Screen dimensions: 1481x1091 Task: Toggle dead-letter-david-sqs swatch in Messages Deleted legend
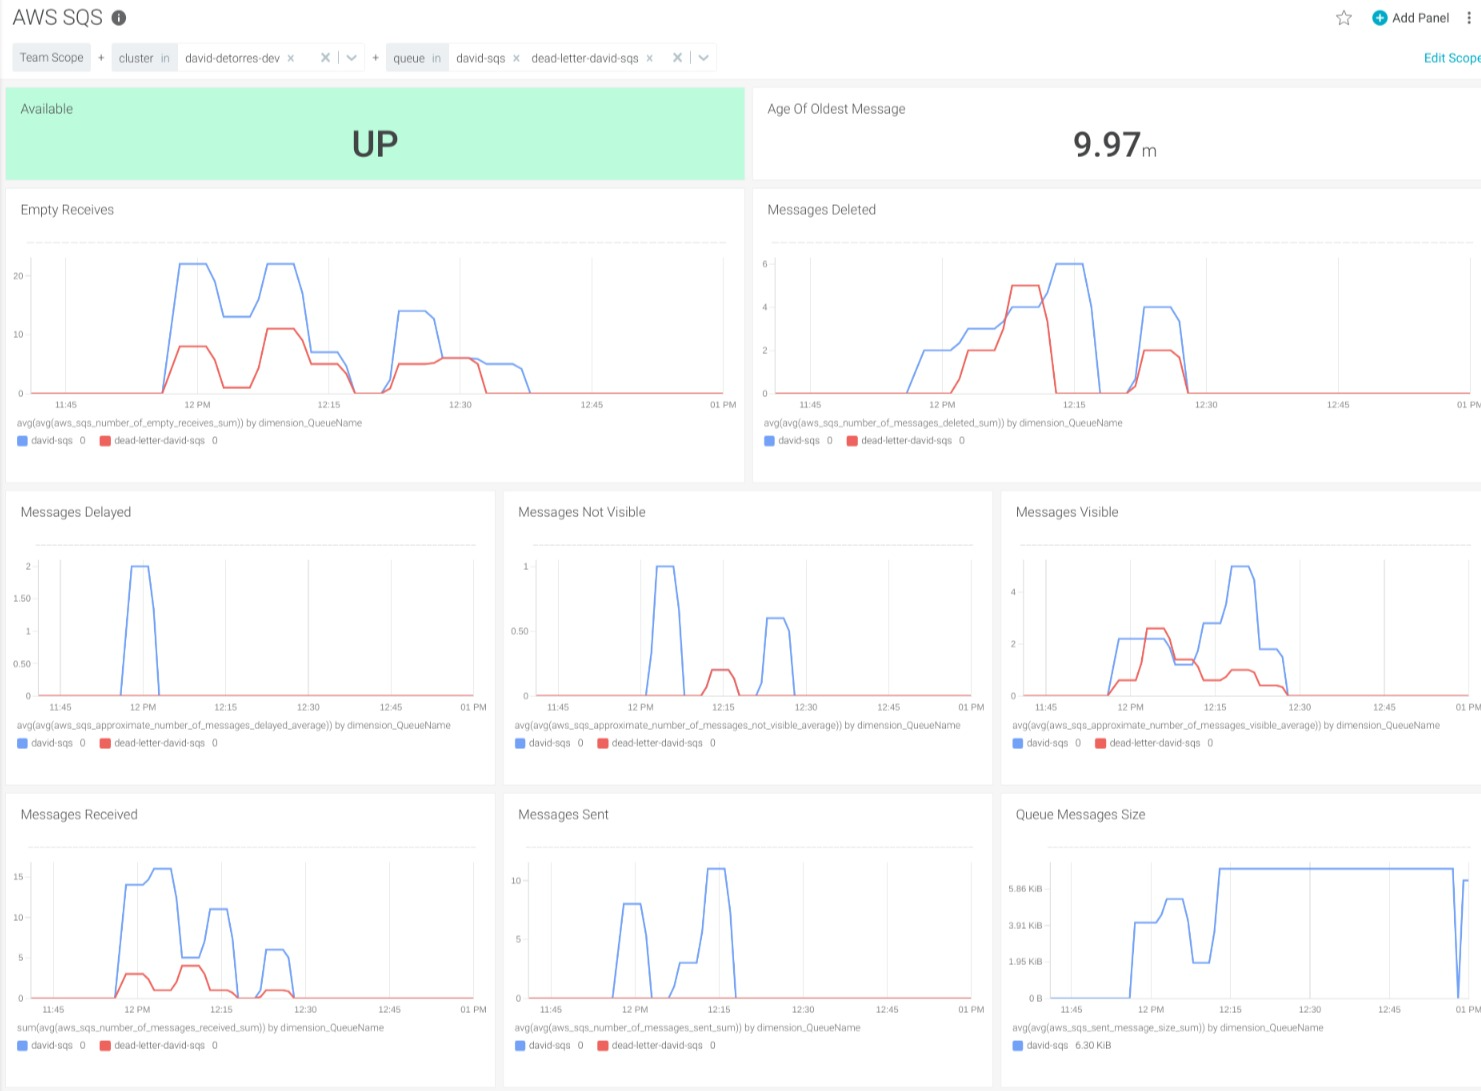point(852,441)
